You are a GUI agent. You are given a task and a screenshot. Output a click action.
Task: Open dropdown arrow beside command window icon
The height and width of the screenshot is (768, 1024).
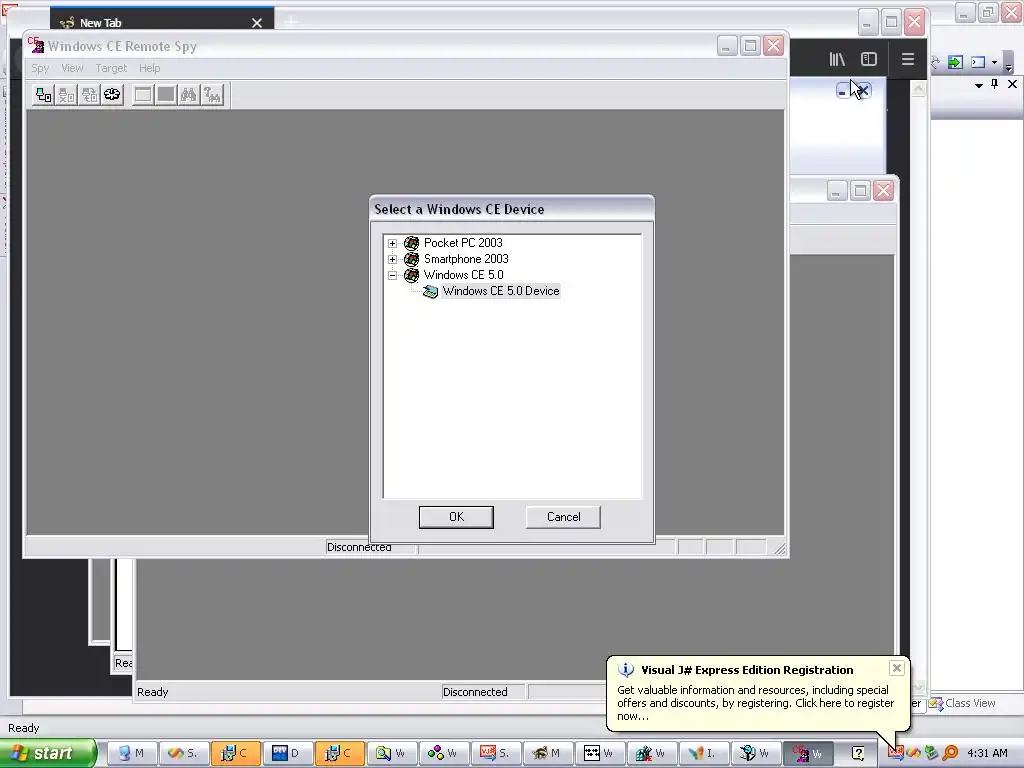(994, 63)
